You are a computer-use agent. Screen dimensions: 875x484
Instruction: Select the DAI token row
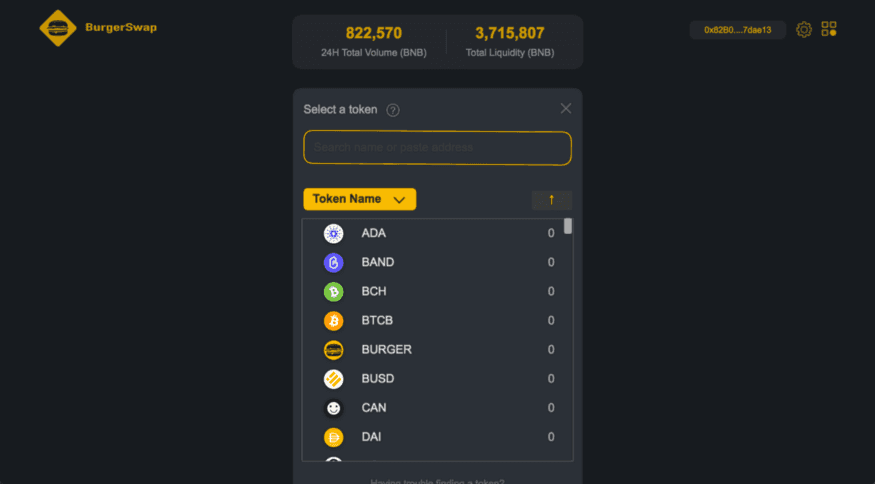click(437, 437)
